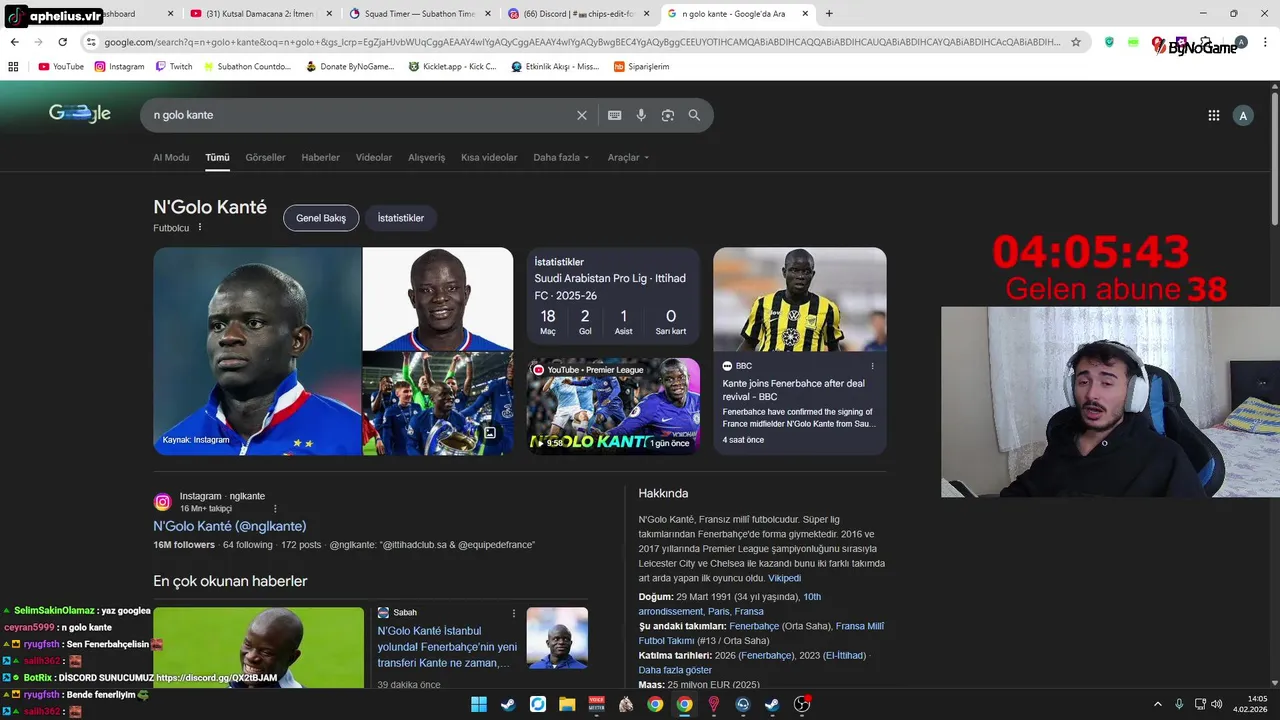Open the bookmarks apps grid icon
The height and width of the screenshot is (720, 1280).
click(x=13, y=67)
